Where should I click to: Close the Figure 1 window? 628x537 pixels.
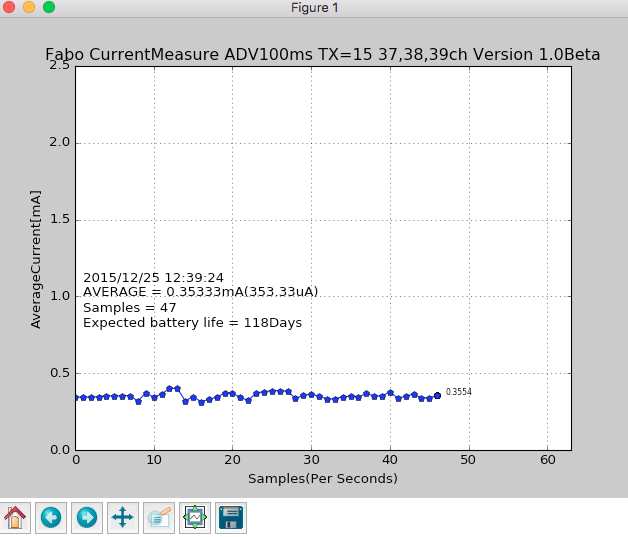click(9, 8)
